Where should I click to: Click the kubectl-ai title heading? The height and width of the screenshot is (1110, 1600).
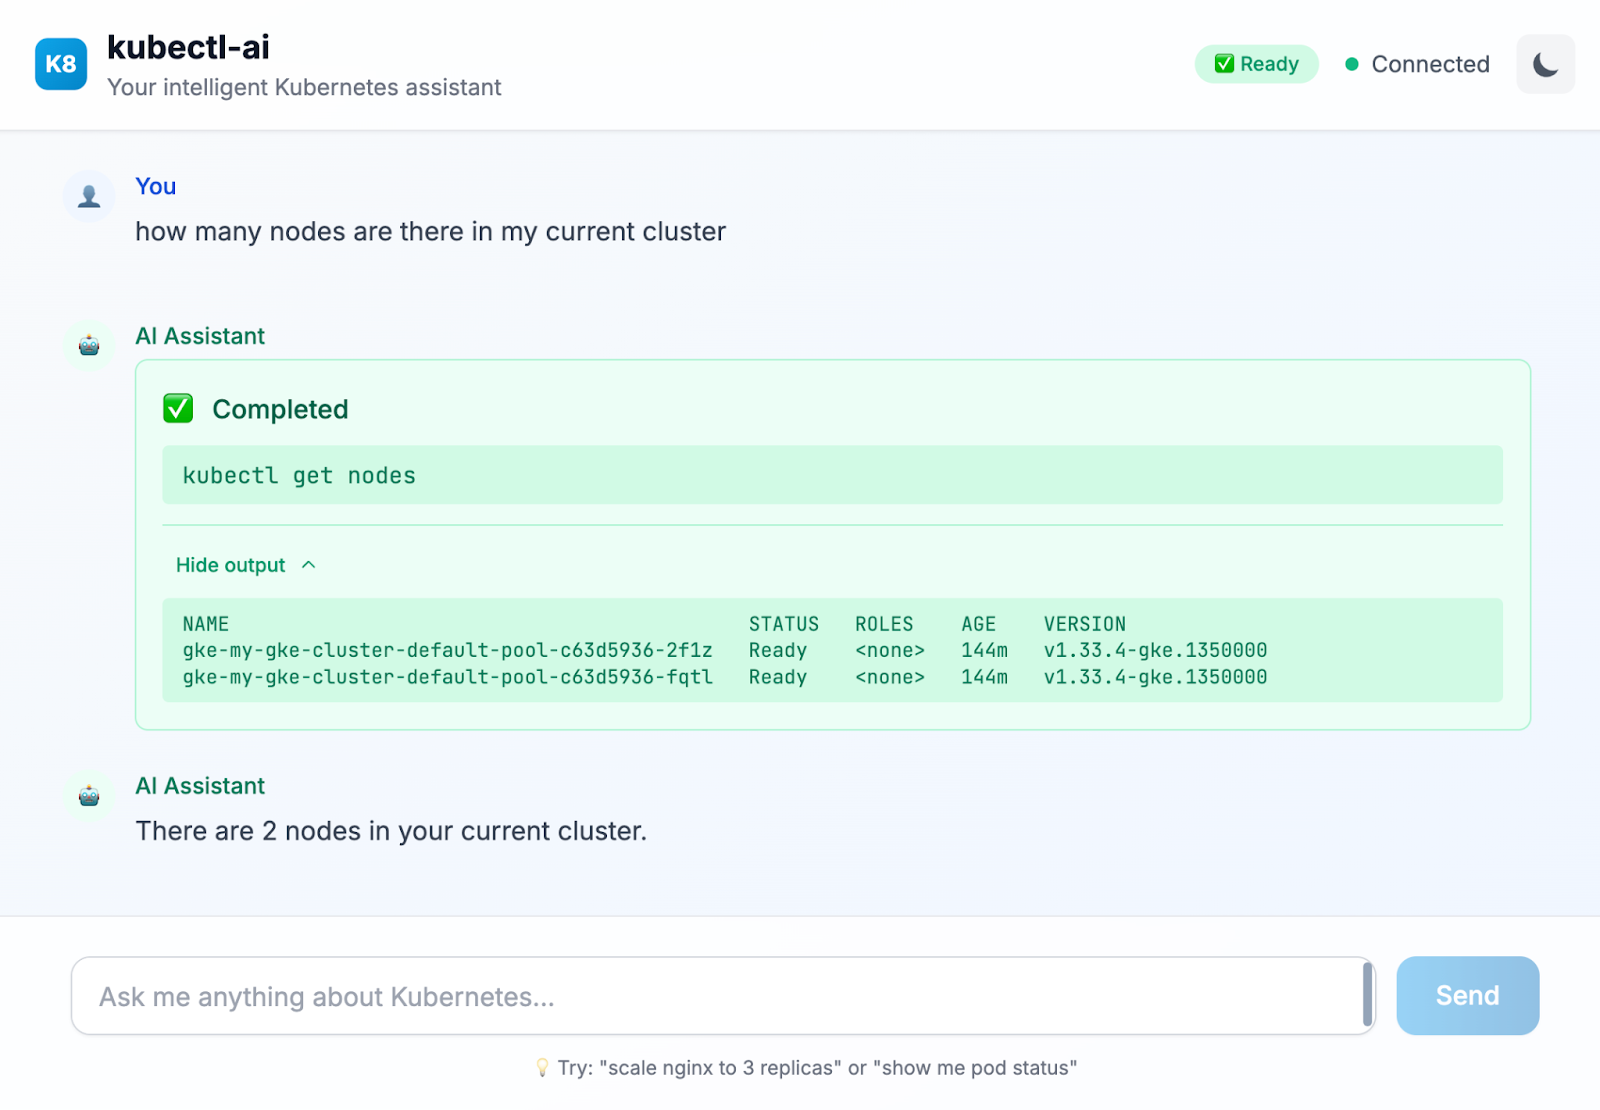pos(188,47)
